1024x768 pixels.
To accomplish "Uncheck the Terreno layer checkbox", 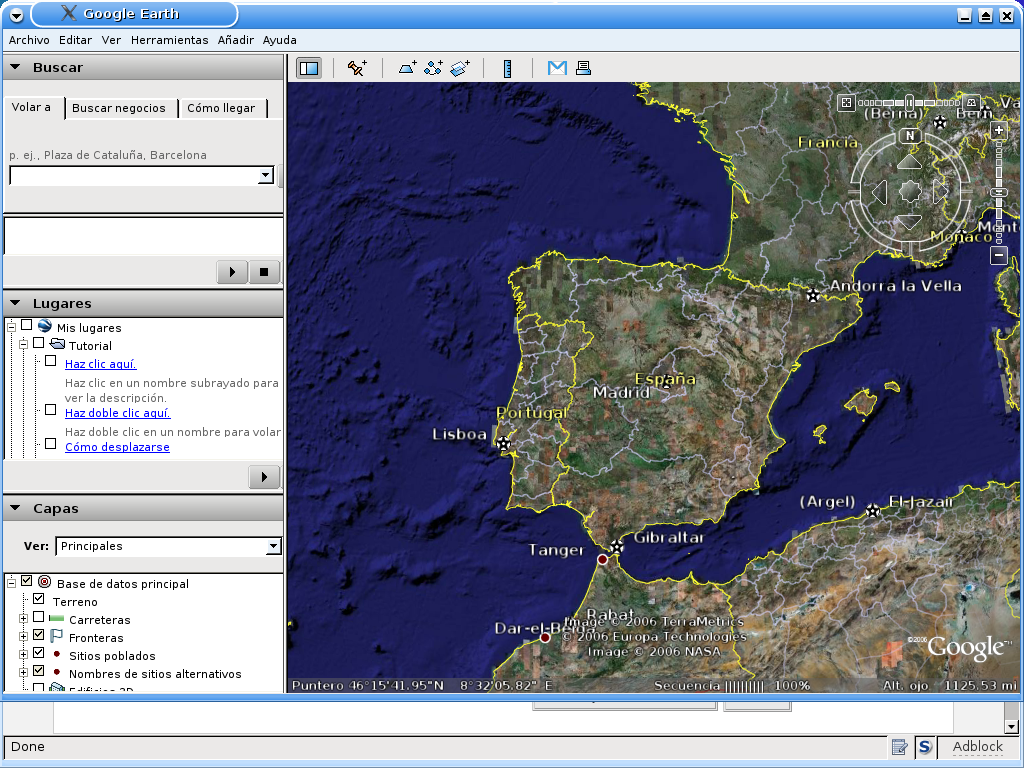I will tap(39, 599).
